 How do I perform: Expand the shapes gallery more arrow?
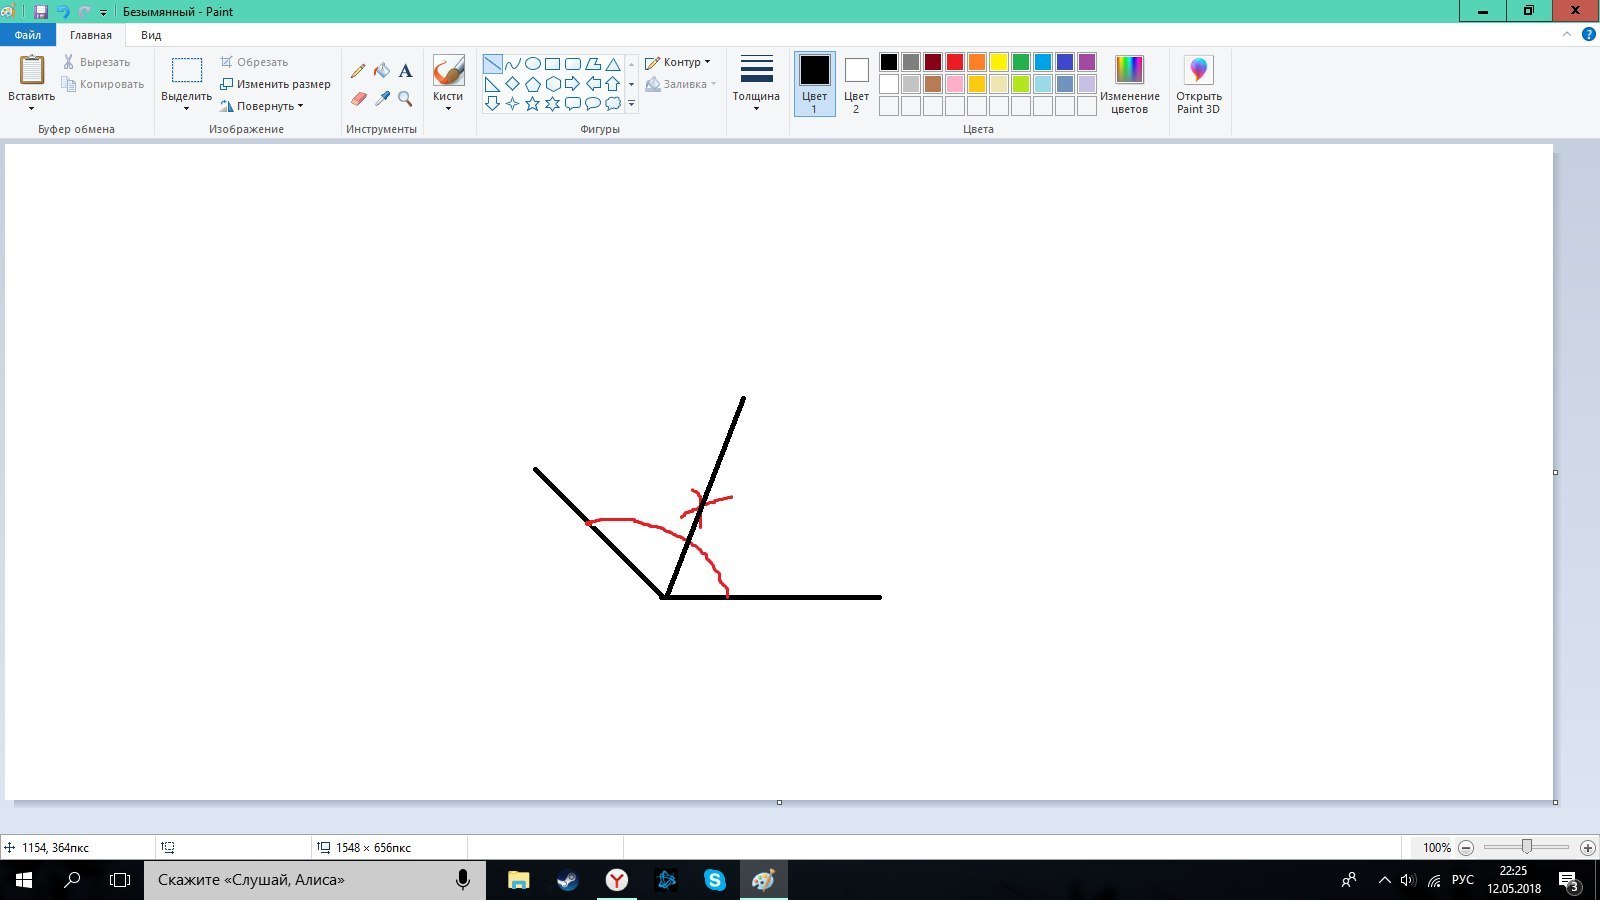(x=631, y=103)
